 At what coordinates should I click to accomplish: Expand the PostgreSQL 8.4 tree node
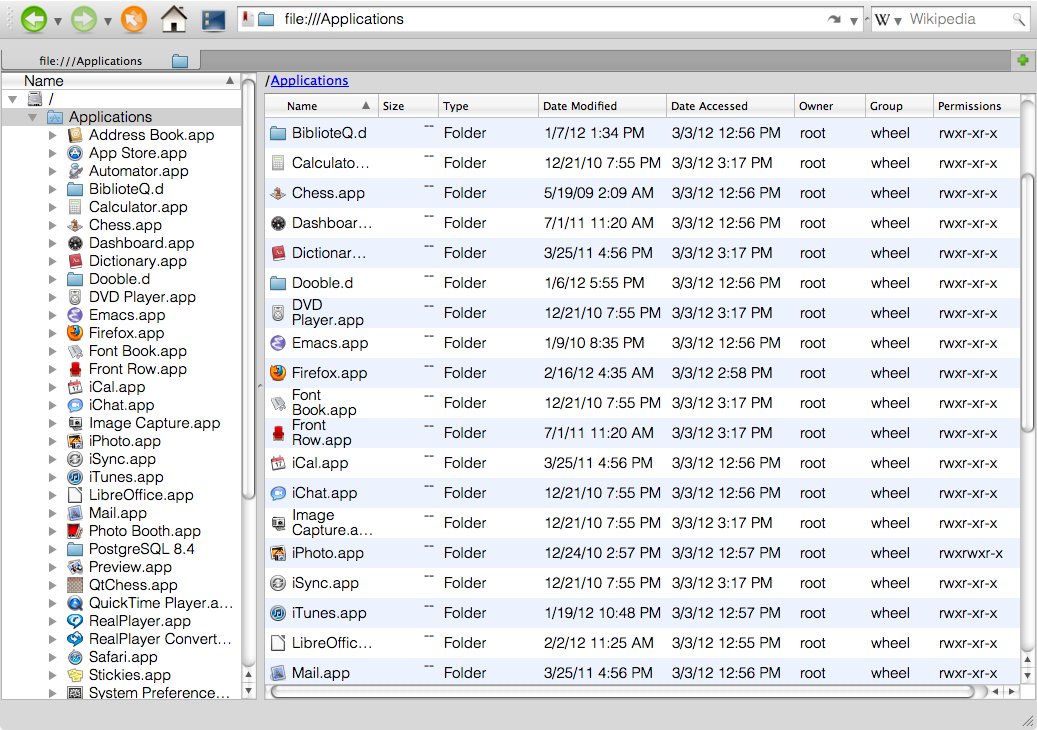pos(52,549)
